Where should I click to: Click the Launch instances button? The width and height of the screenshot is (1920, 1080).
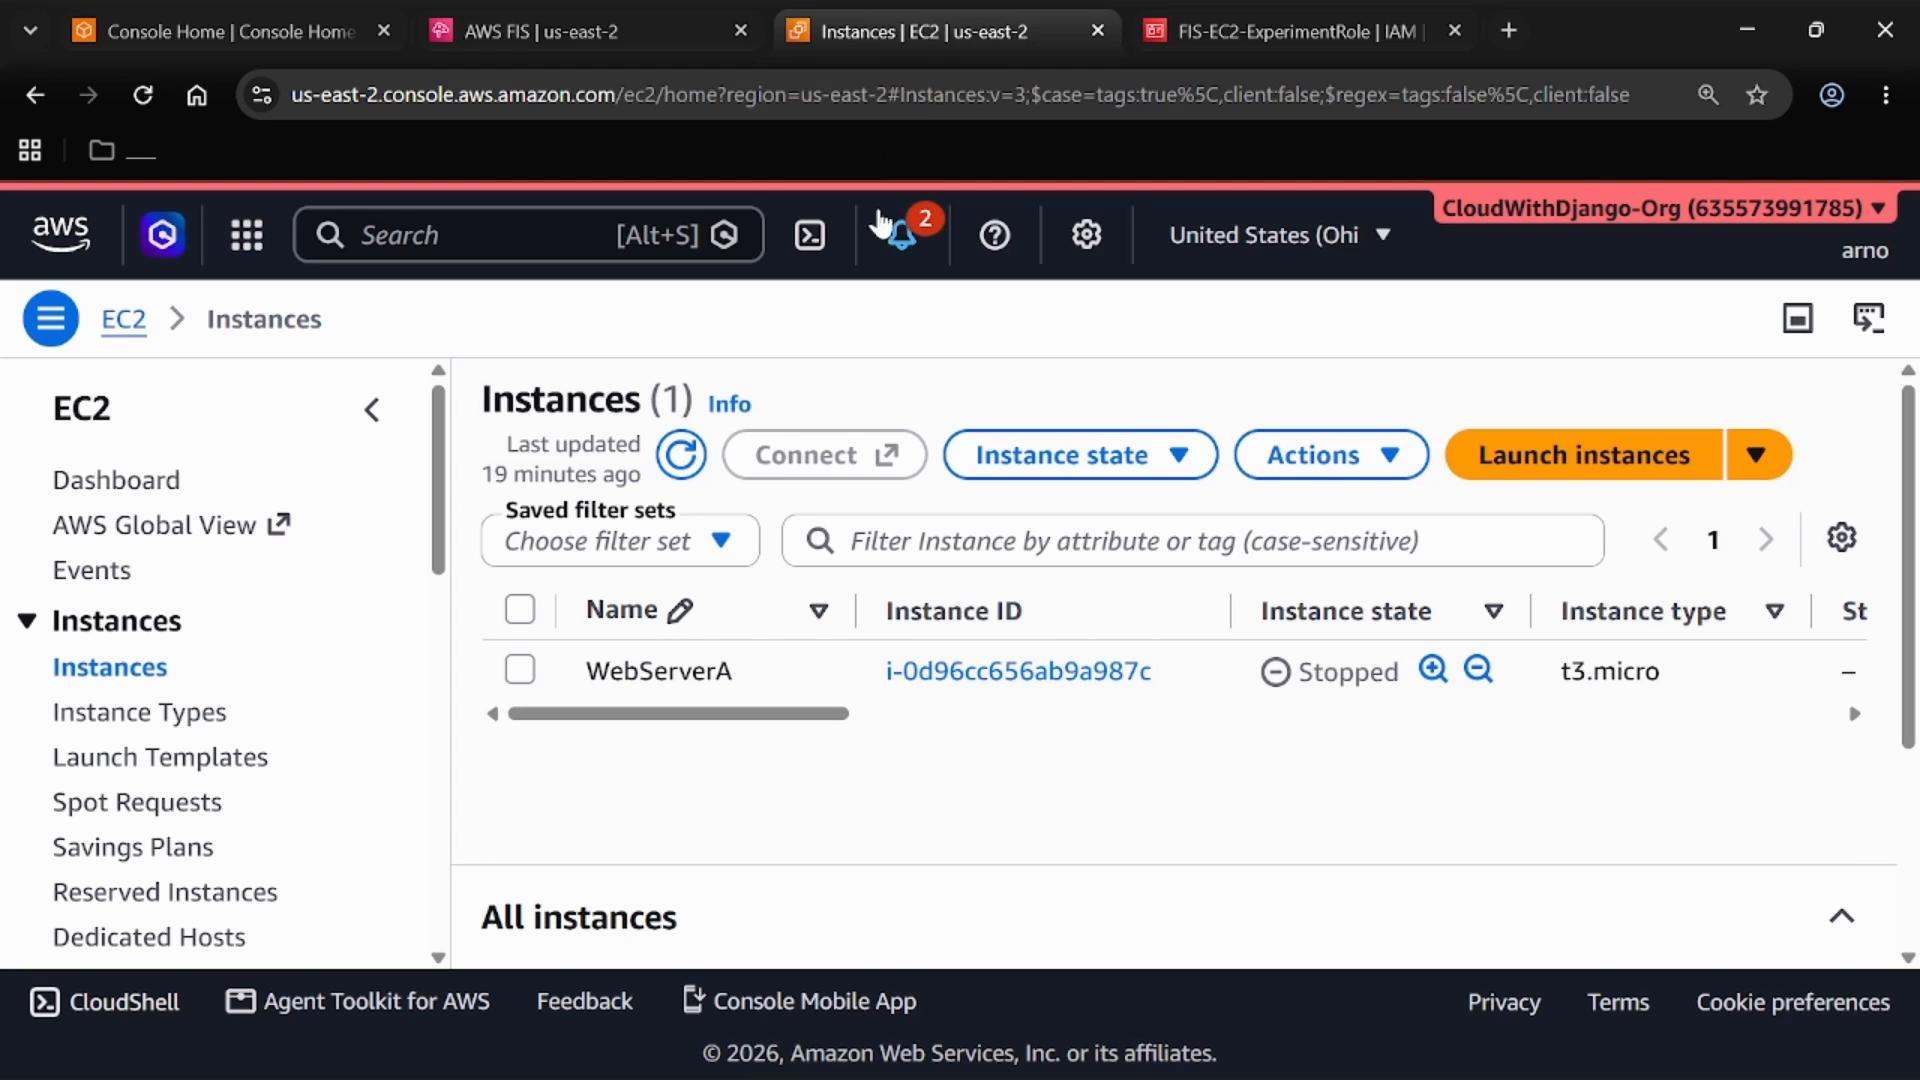coord(1584,455)
